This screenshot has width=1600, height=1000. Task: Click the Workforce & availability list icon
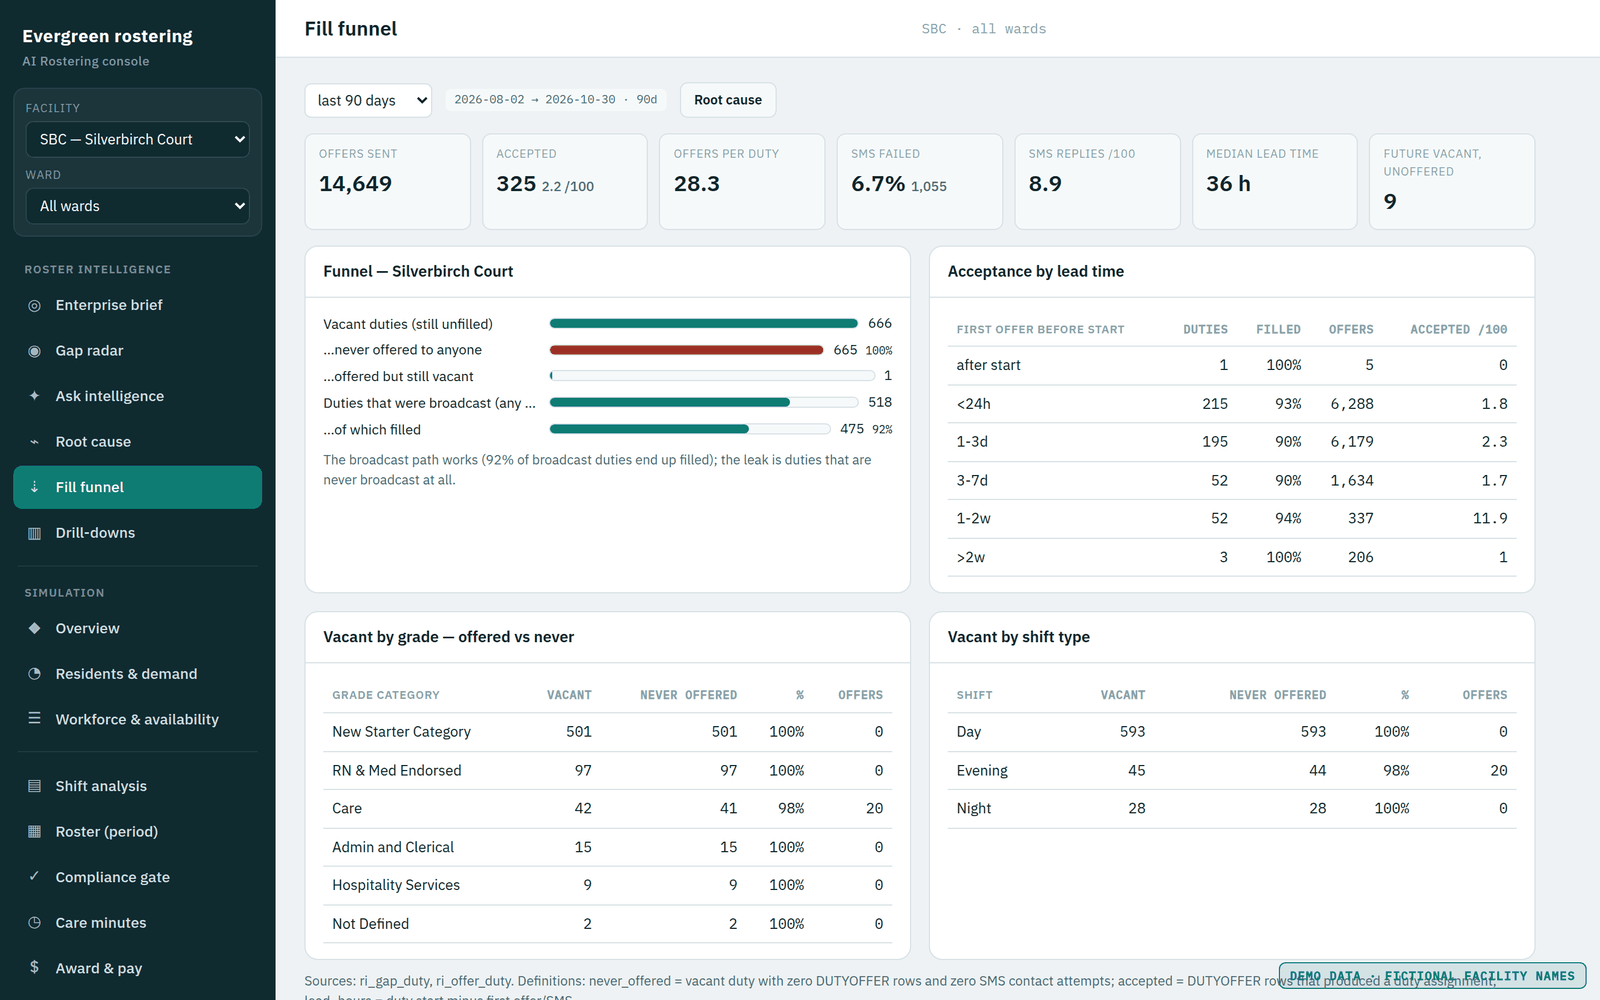(x=34, y=719)
